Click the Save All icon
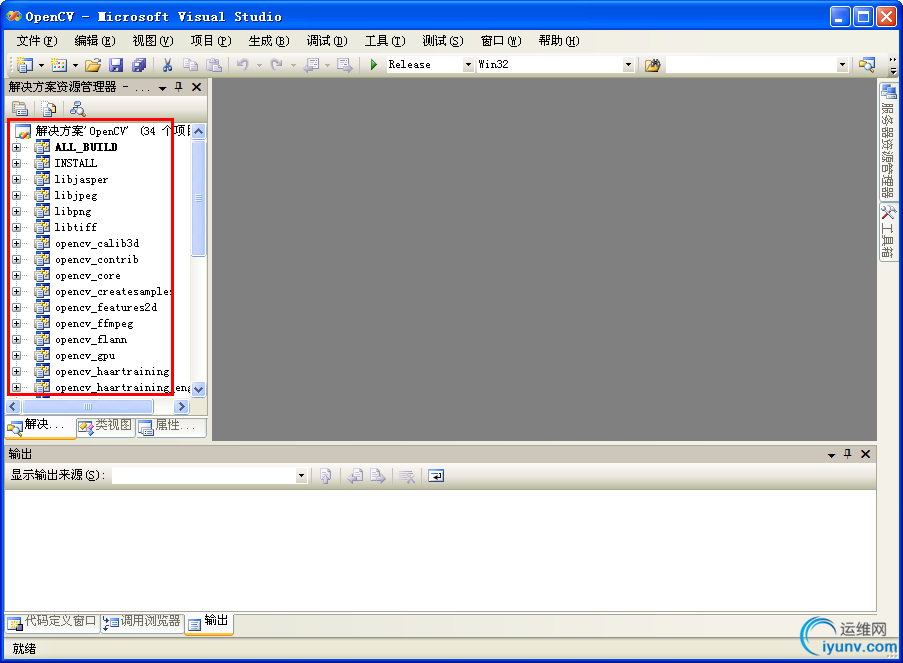903x663 pixels. tap(139, 65)
